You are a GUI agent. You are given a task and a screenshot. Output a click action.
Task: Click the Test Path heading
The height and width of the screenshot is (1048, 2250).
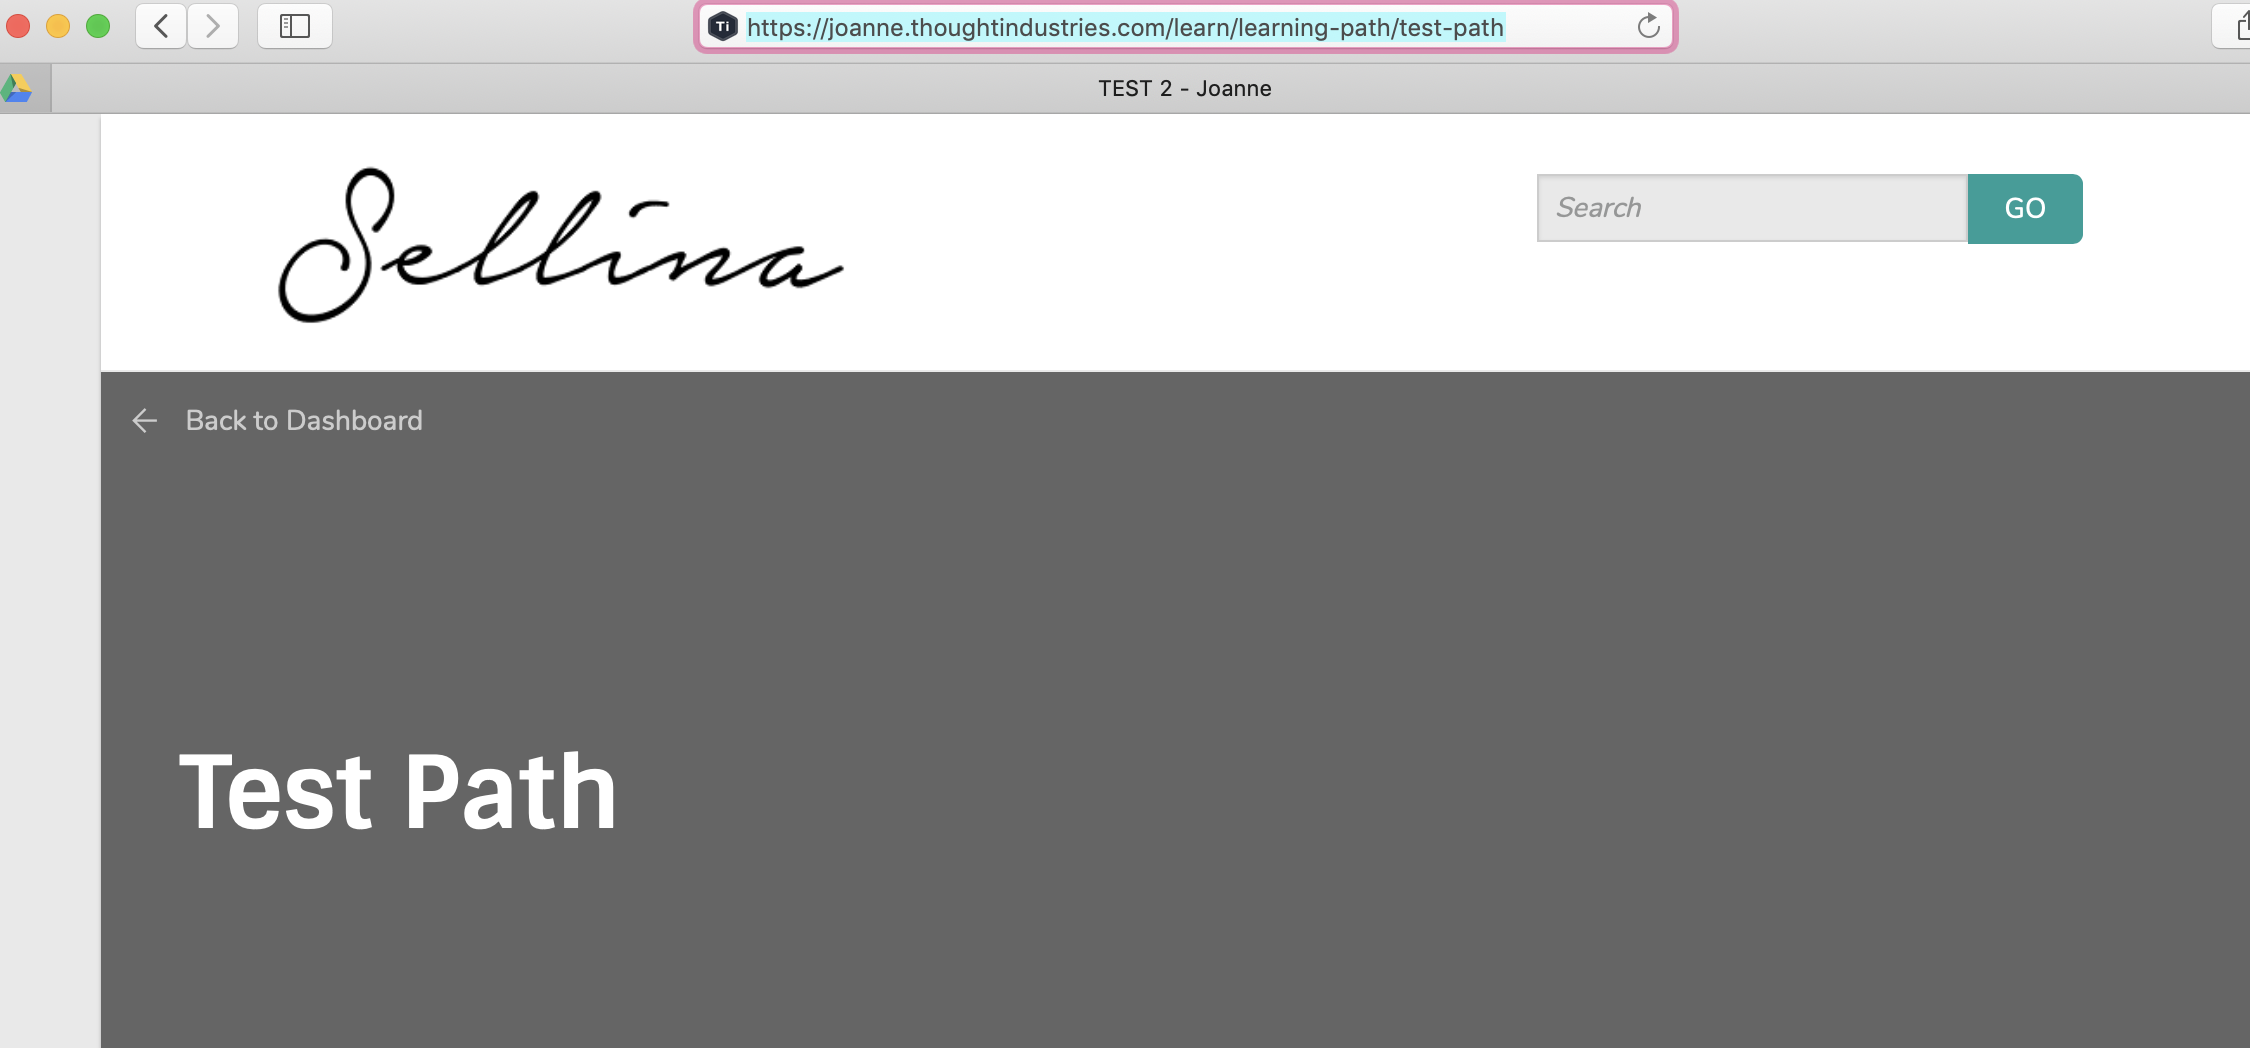(x=397, y=792)
